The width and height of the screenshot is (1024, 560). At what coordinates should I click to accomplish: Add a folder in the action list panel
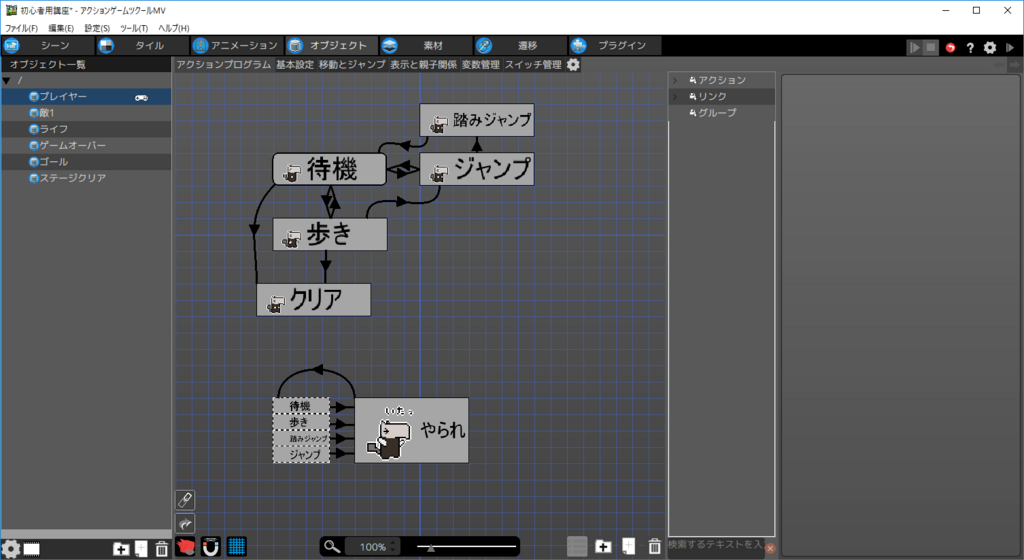603,546
